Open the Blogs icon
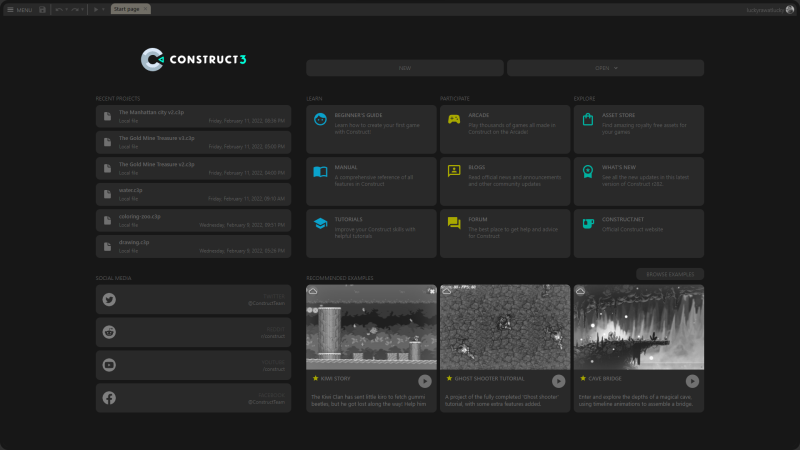 coord(454,171)
